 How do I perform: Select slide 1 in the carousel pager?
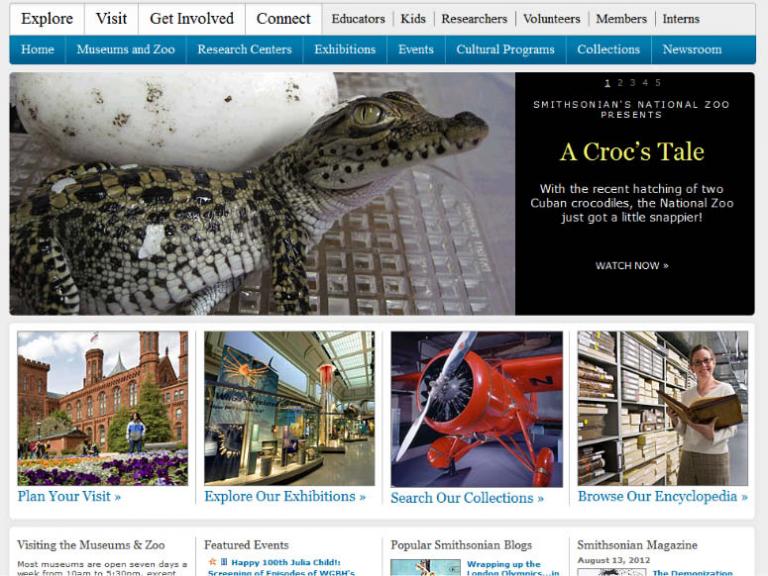coord(607,83)
